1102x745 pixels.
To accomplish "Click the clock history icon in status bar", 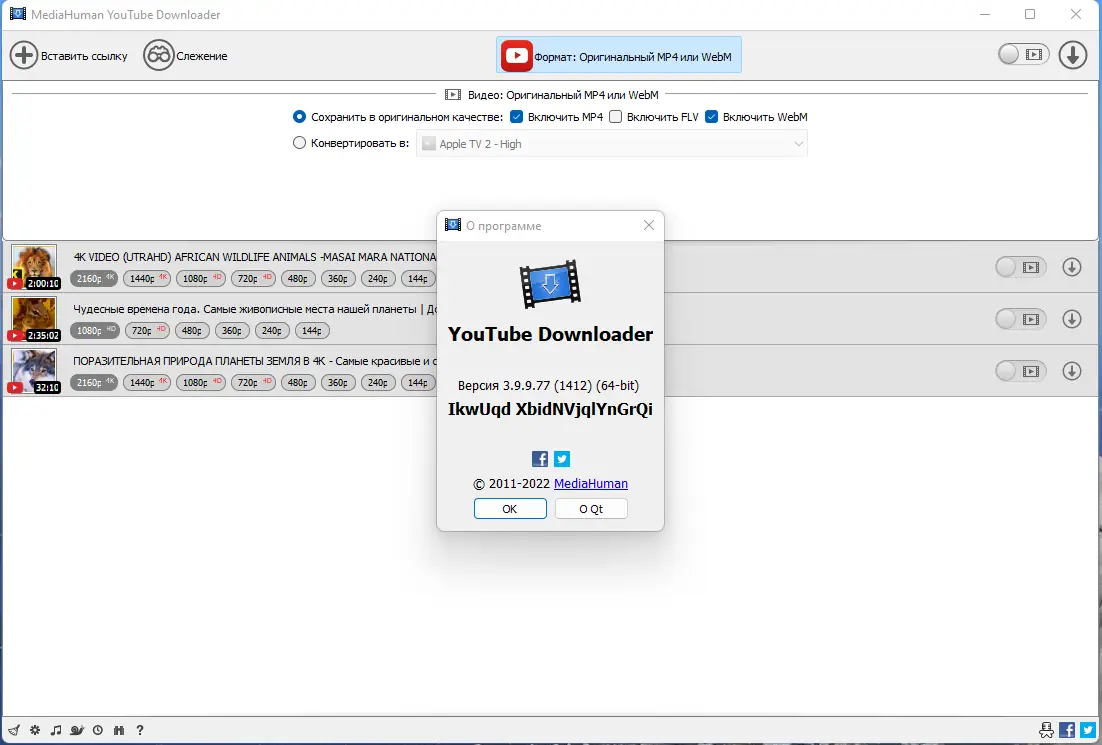I will (x=97, y=730).
